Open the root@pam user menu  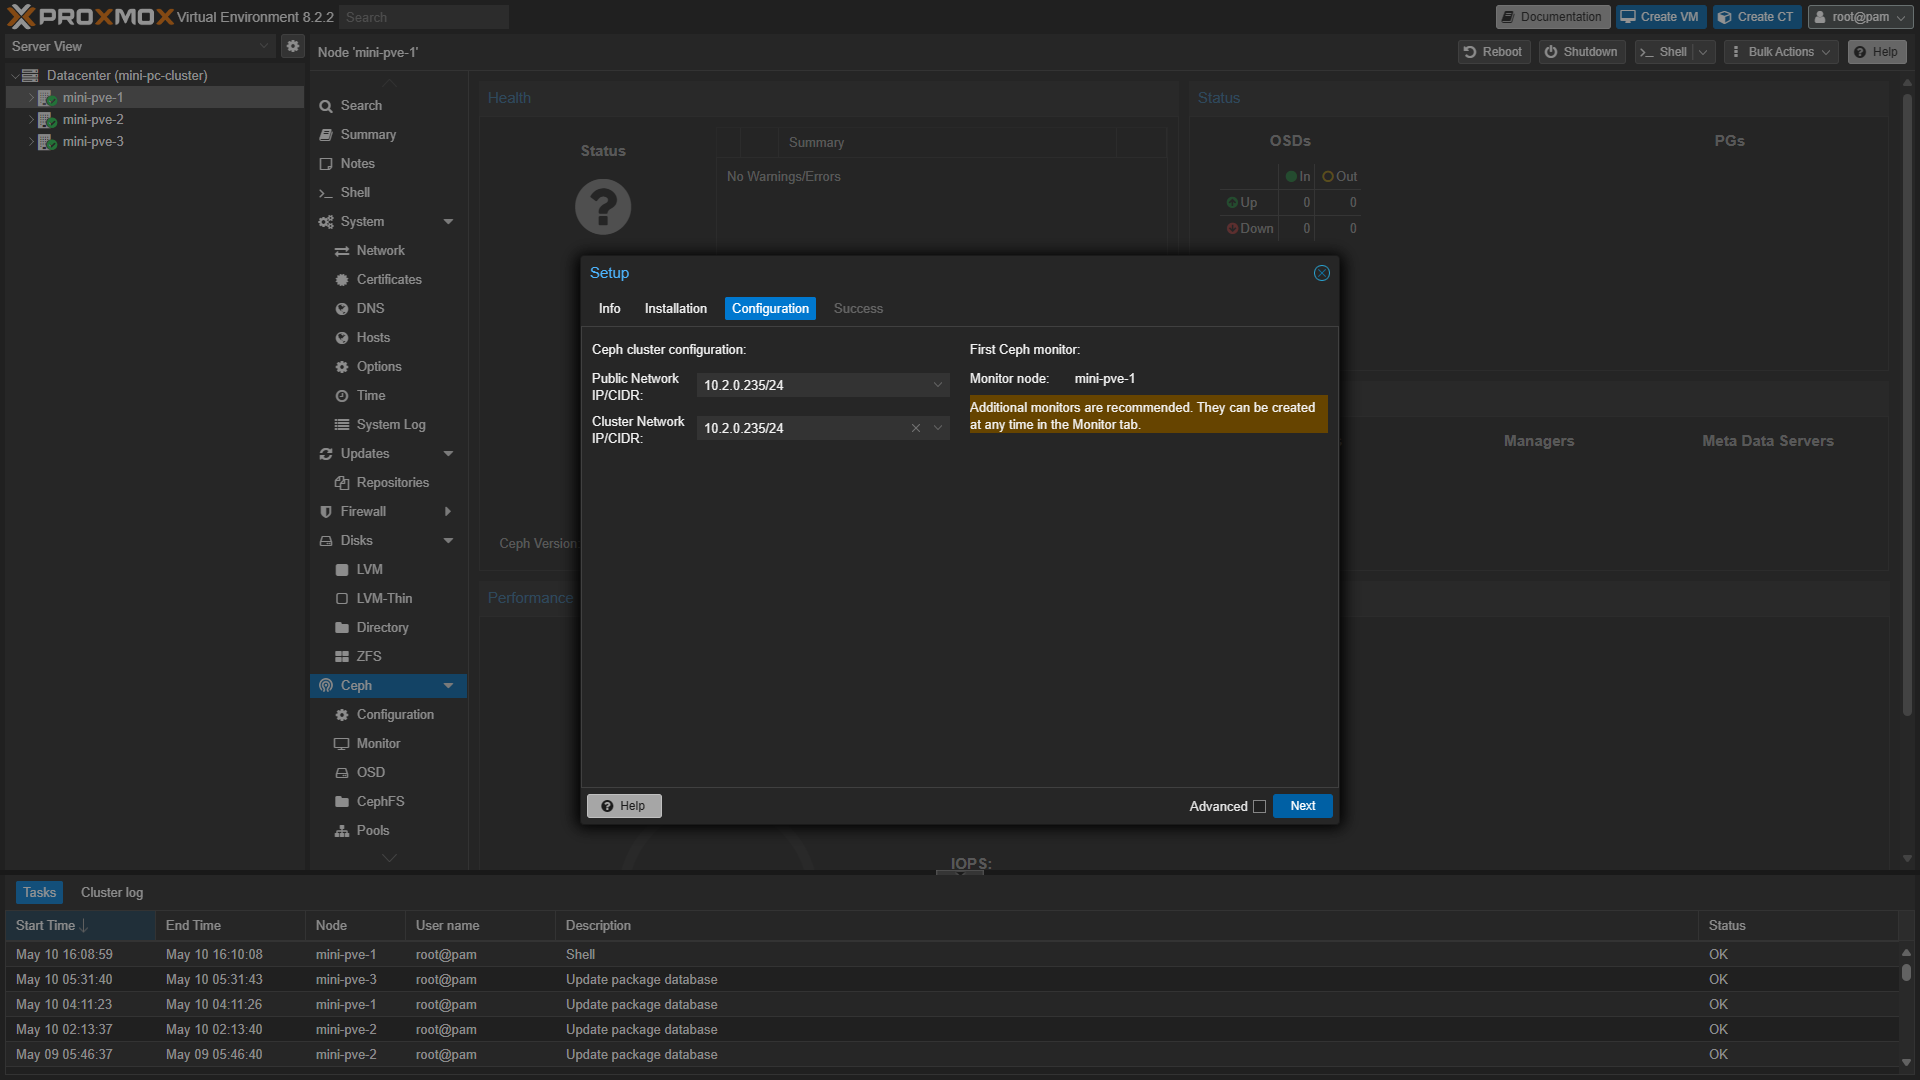(x=1860, y=17)
